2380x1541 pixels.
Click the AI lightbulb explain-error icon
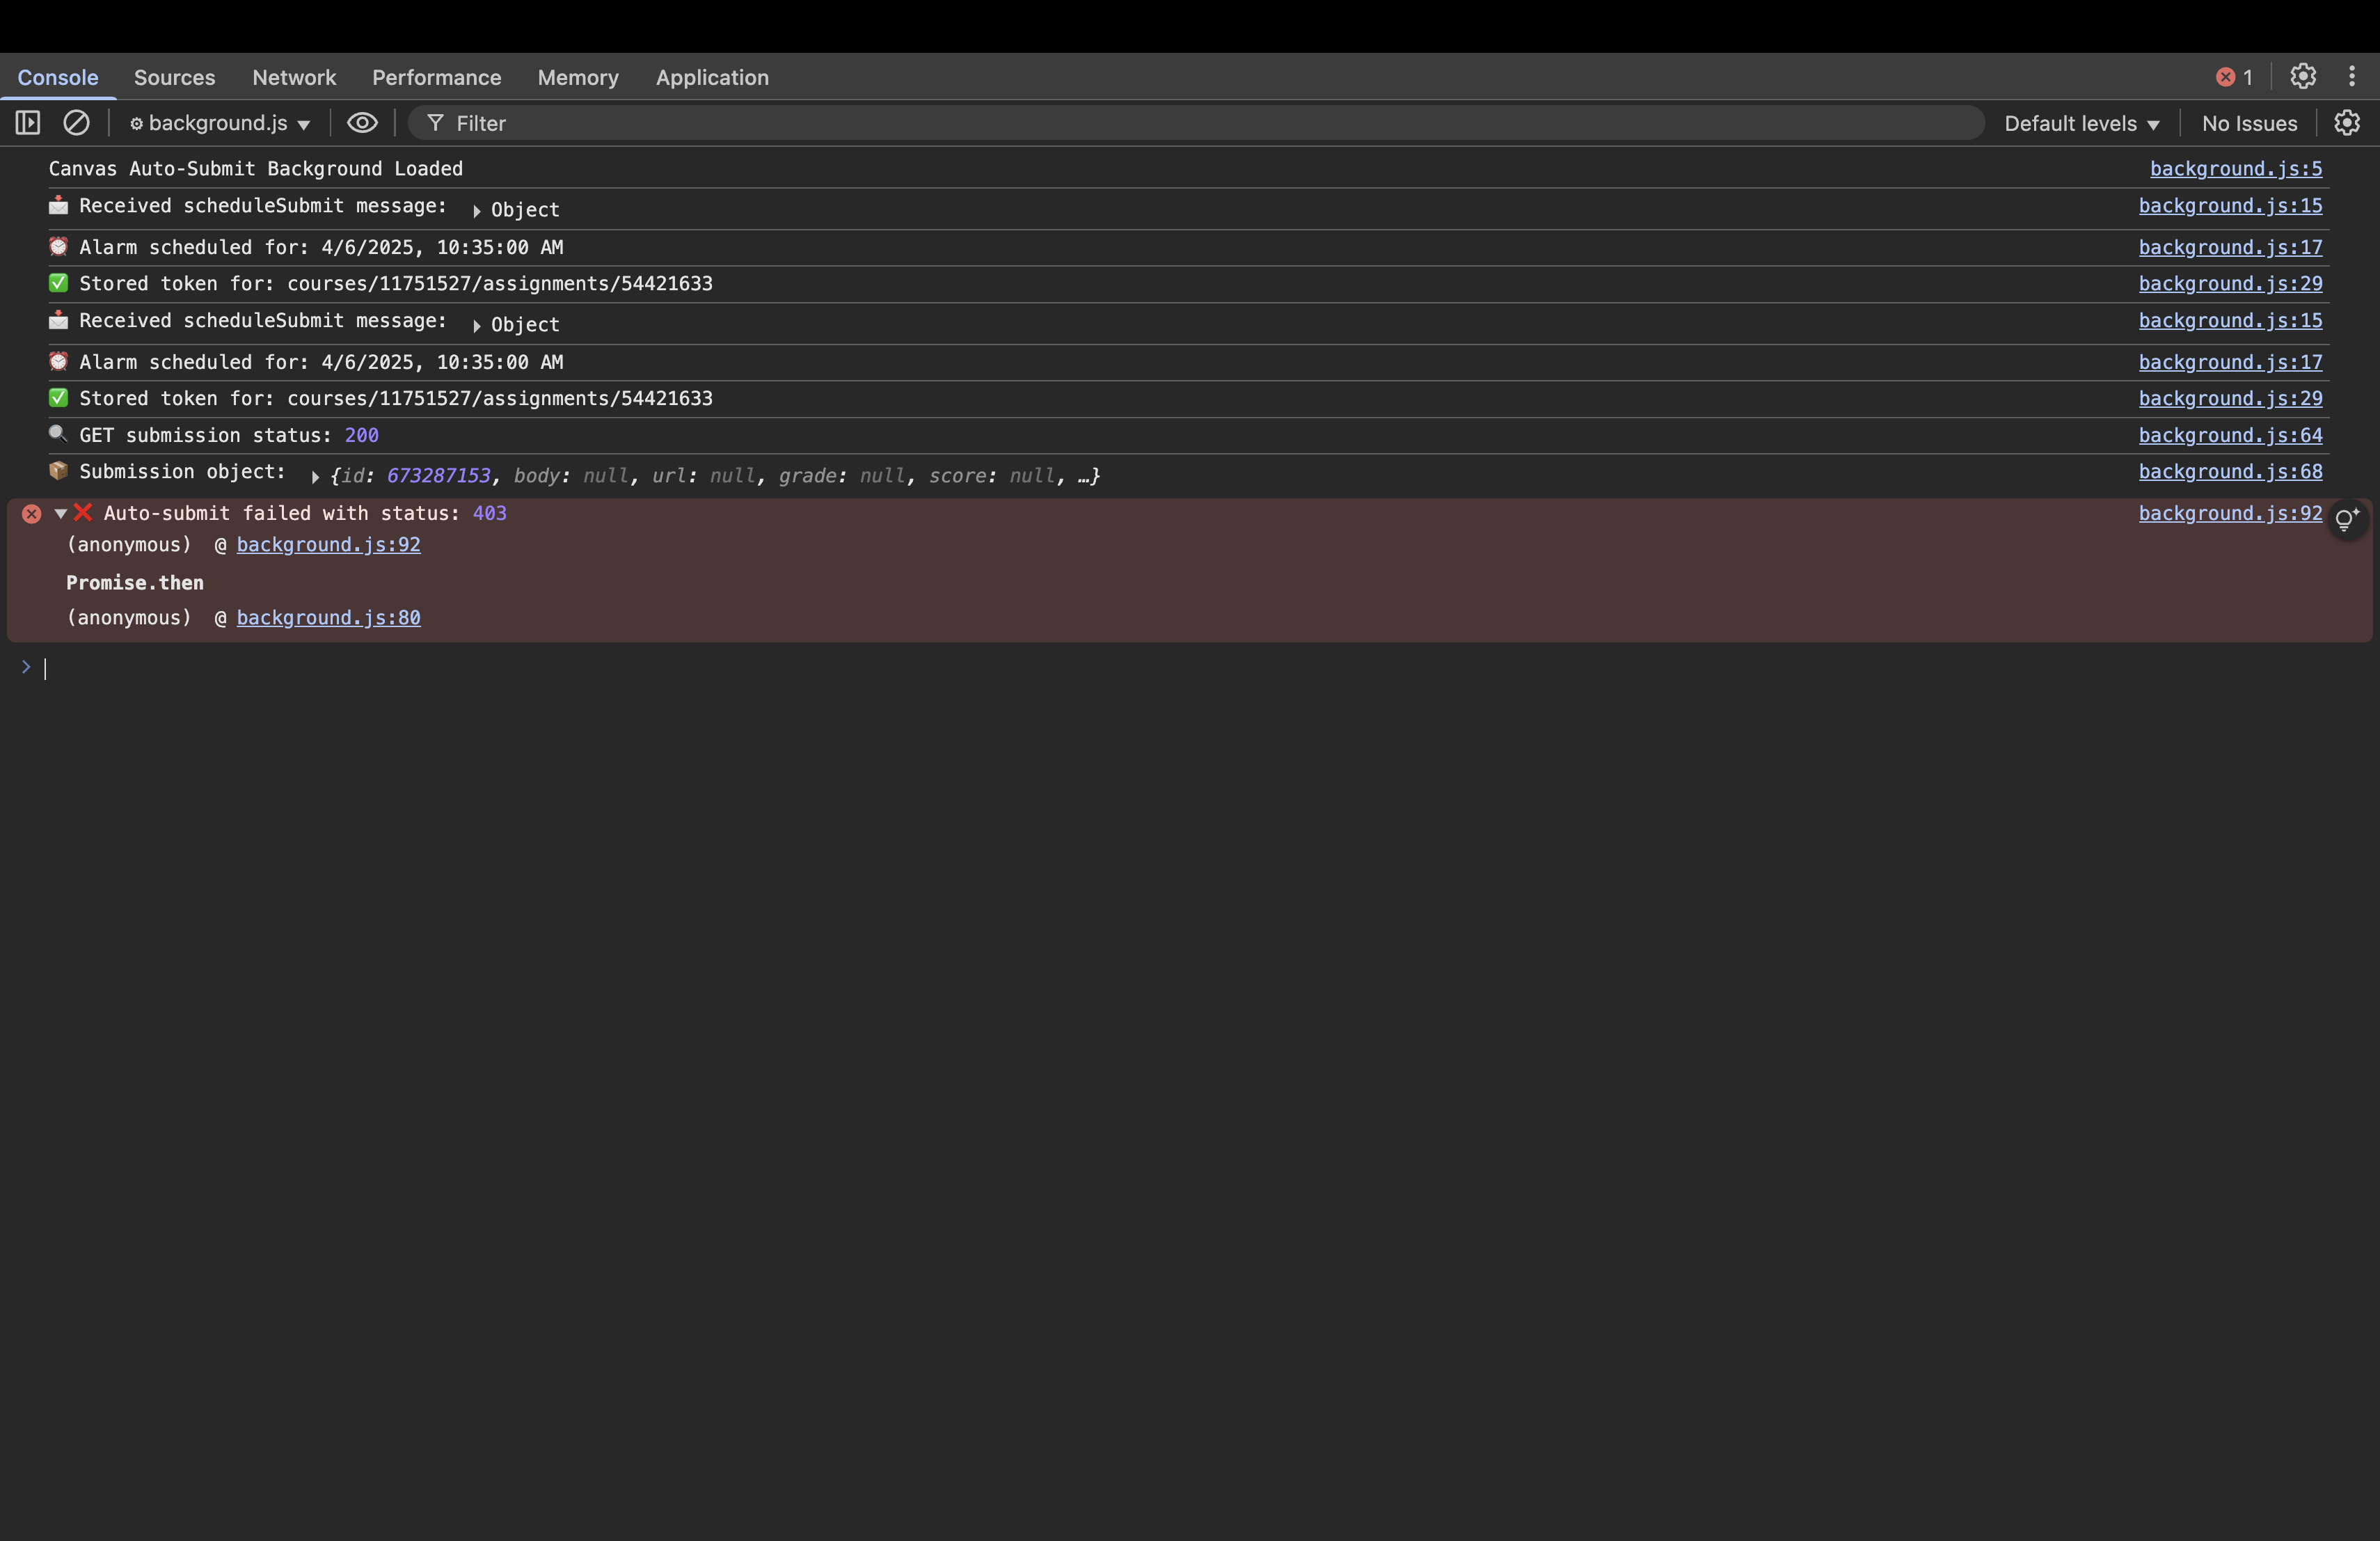tap(2346, 519)
